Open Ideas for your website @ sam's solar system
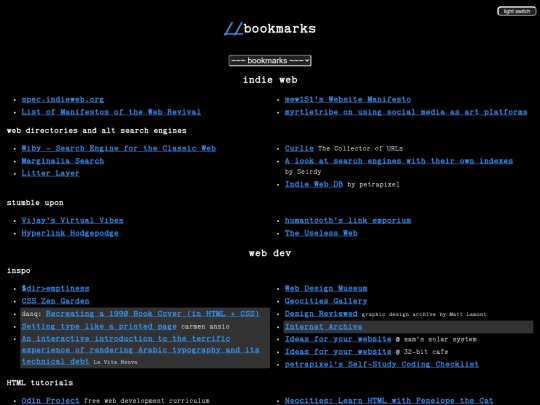This screenshot has height=405, width=540. [338, 339]
